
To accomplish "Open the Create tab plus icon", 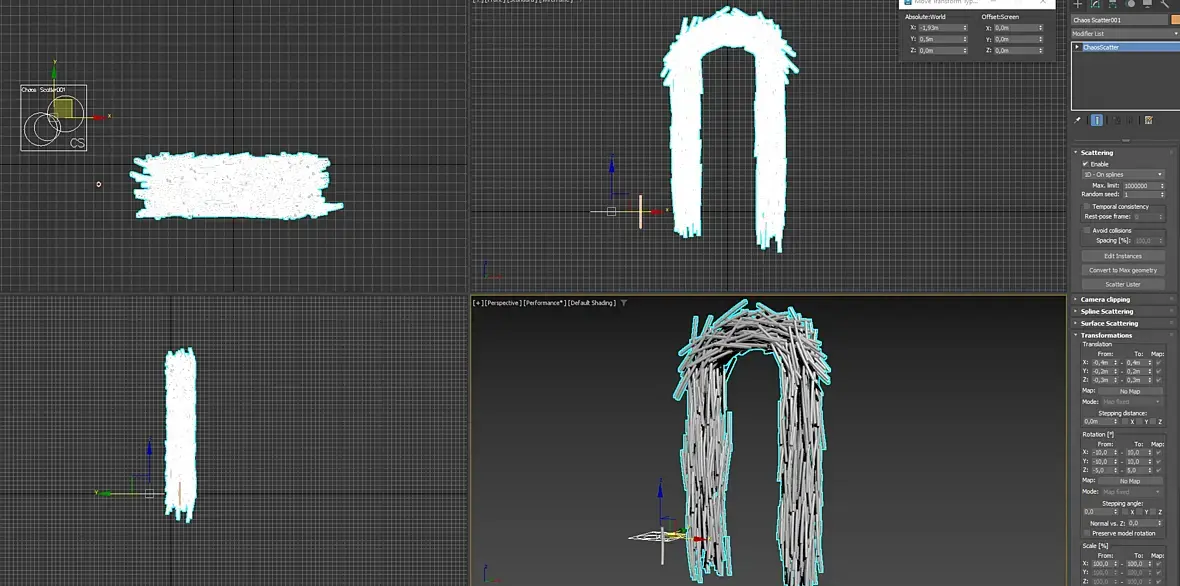I will [x=1078, y=4].
